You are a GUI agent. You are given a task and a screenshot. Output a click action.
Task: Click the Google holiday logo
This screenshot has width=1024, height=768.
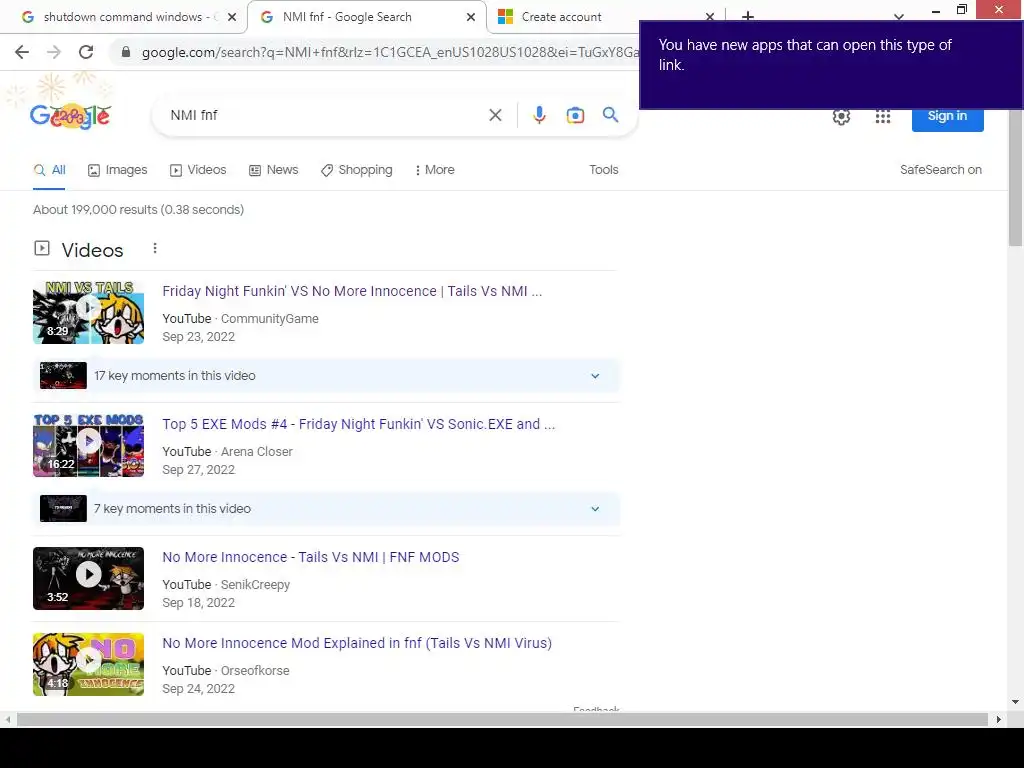coord(71,116)
